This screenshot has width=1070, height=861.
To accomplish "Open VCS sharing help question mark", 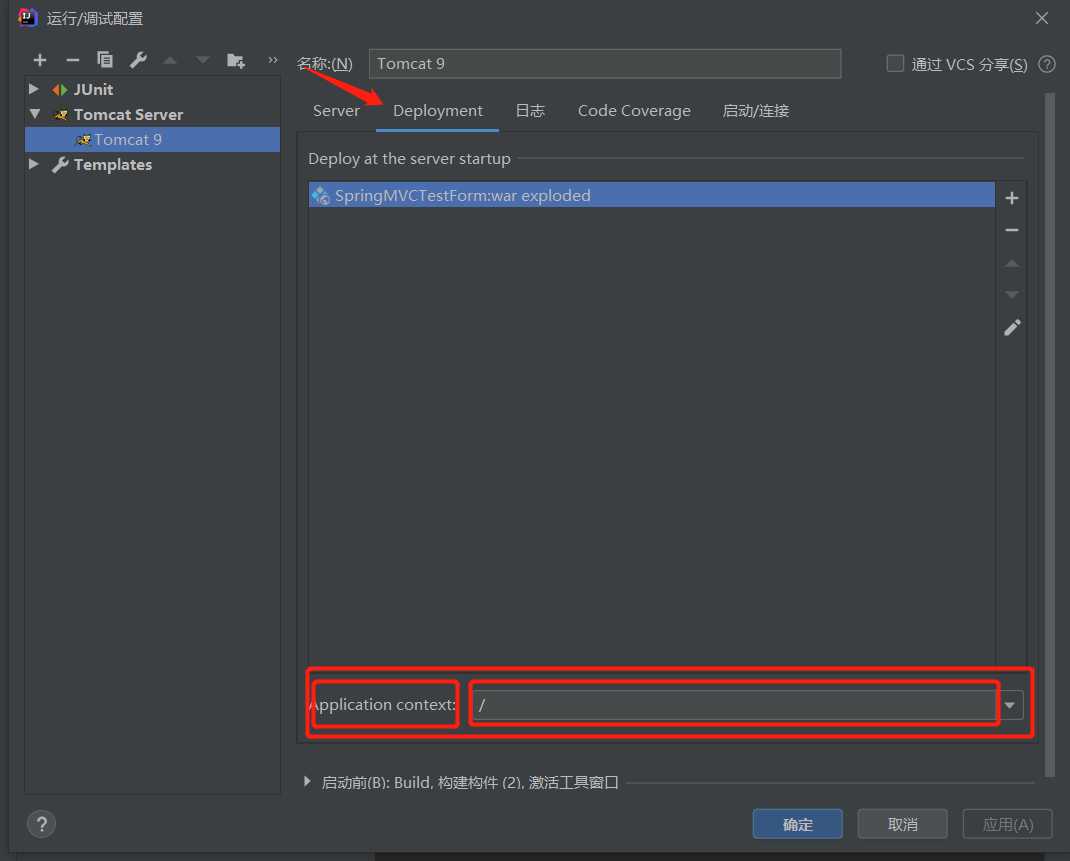I will click(x=1047, y=64).
